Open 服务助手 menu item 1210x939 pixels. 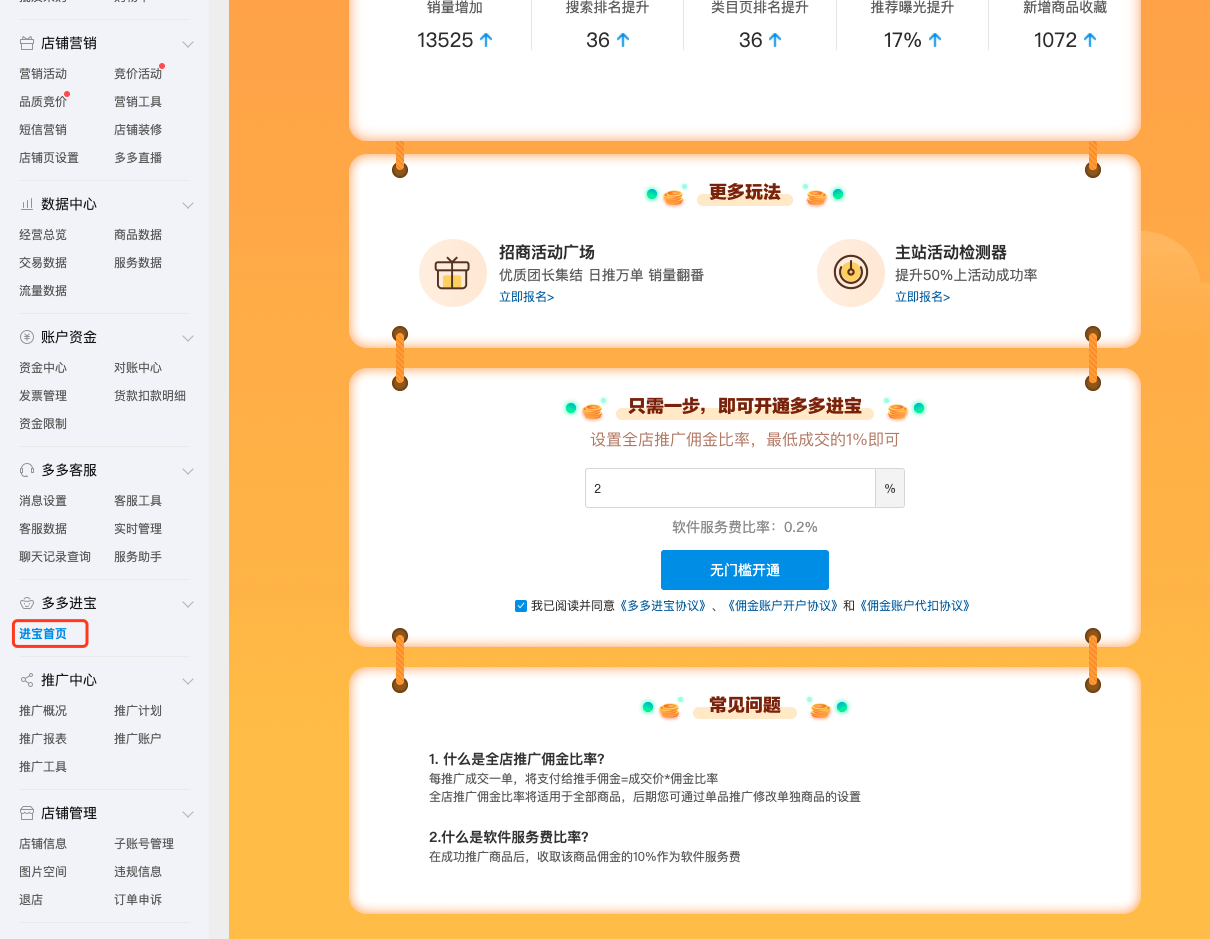click(138, 557)
